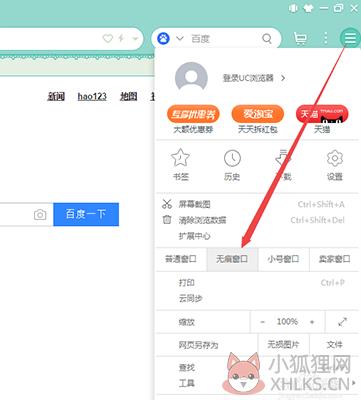The height and width of the screenshot is (400, 361).
Task: Expand the search engine dropdown arrow
Action: point(180,38)
